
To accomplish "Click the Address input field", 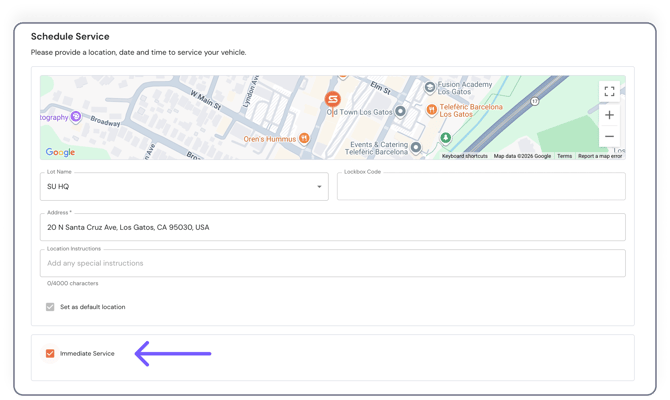I will [x=333, y=228].
